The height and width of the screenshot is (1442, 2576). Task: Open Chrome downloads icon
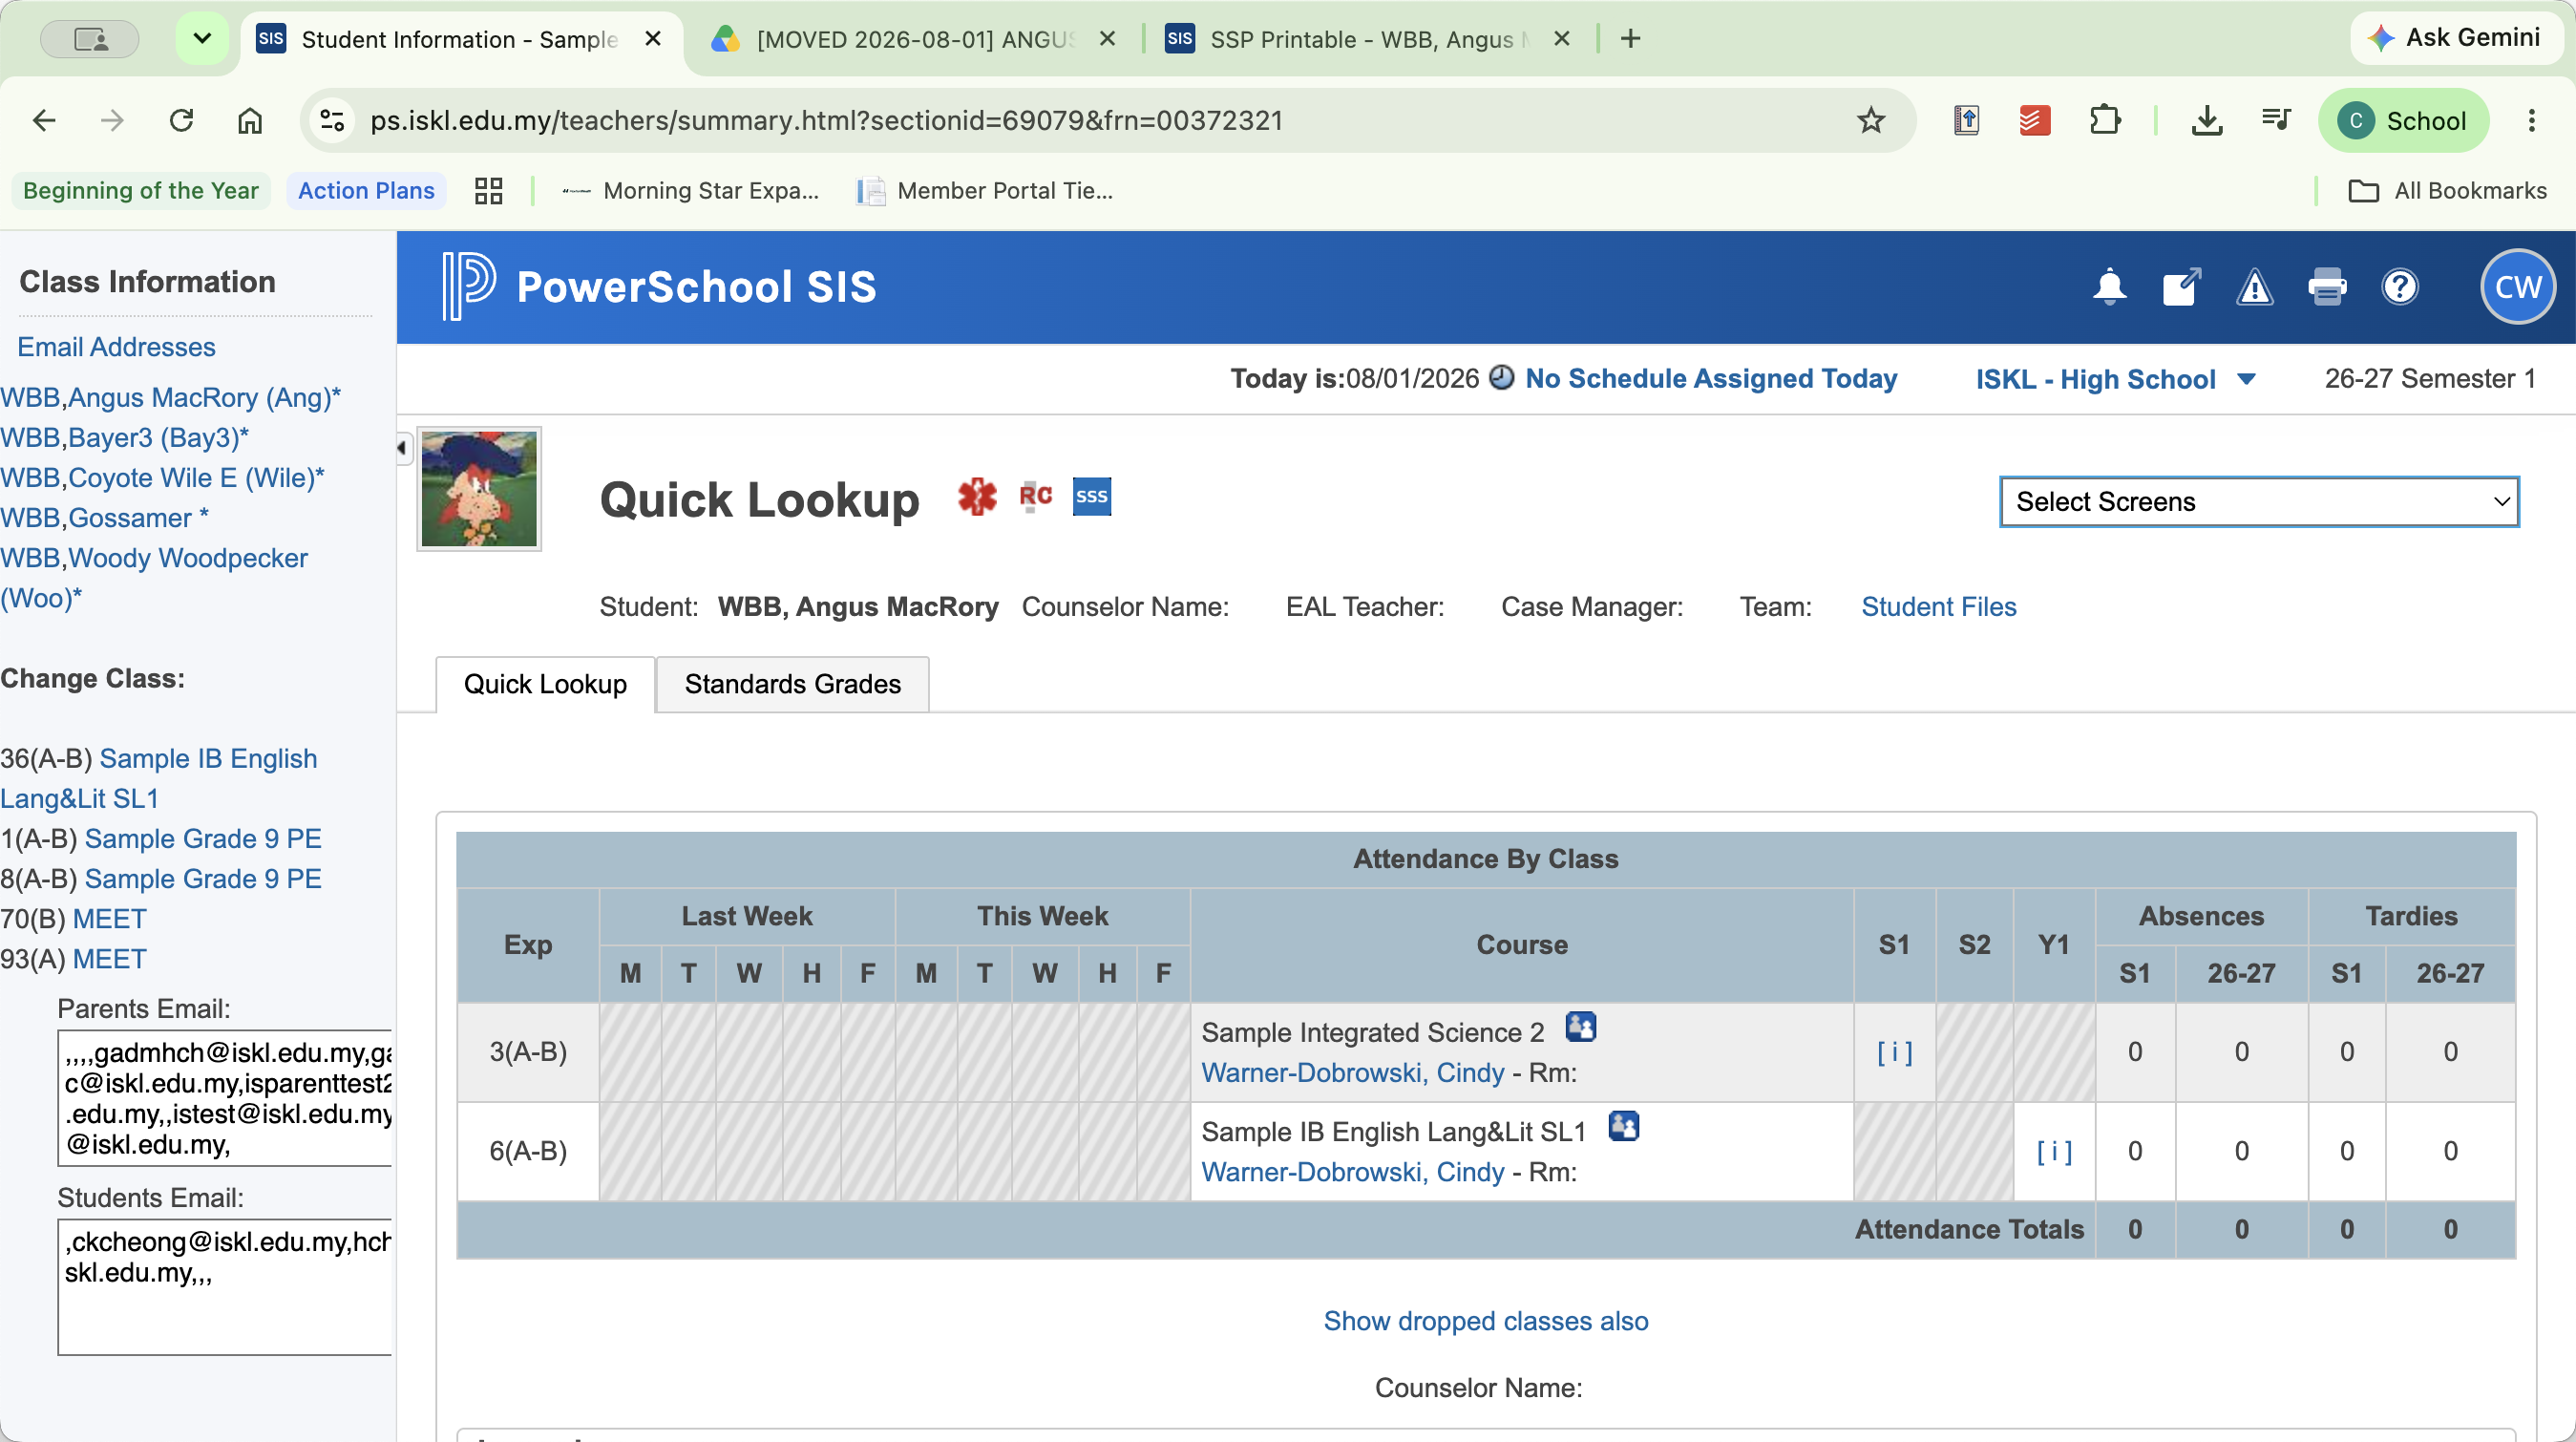click(x=2207, y=121)
